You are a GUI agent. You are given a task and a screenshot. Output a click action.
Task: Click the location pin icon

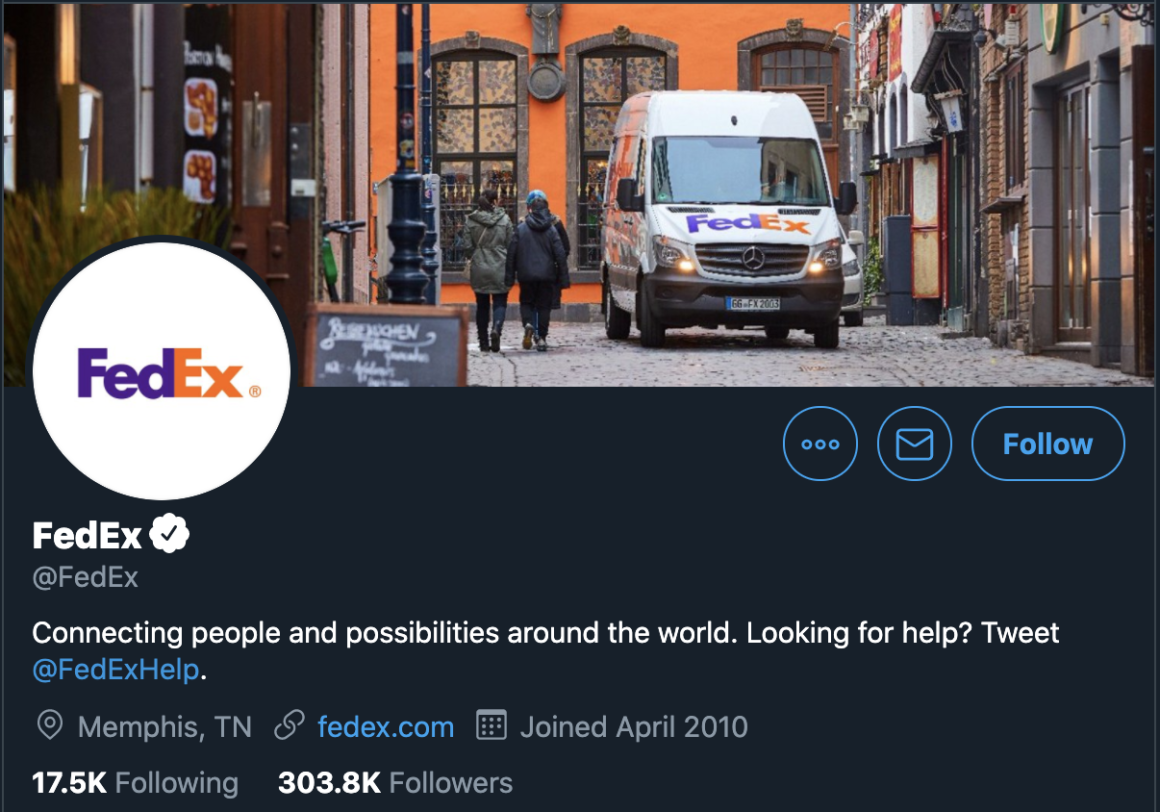(x=50, y=725)
